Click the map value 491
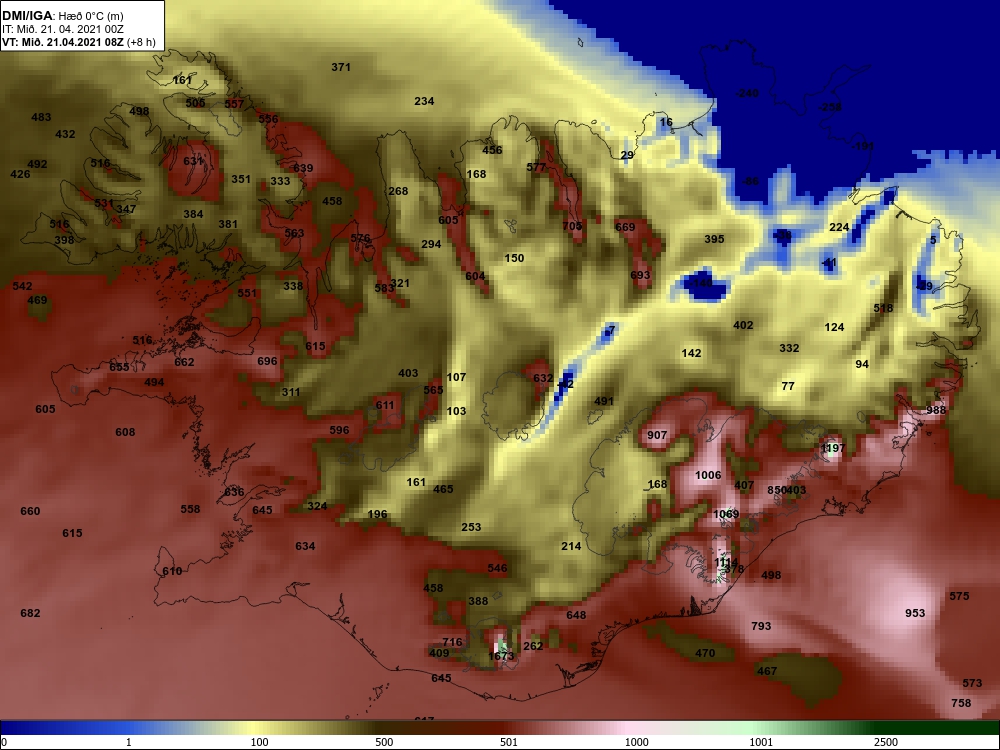 pos(603,401)
